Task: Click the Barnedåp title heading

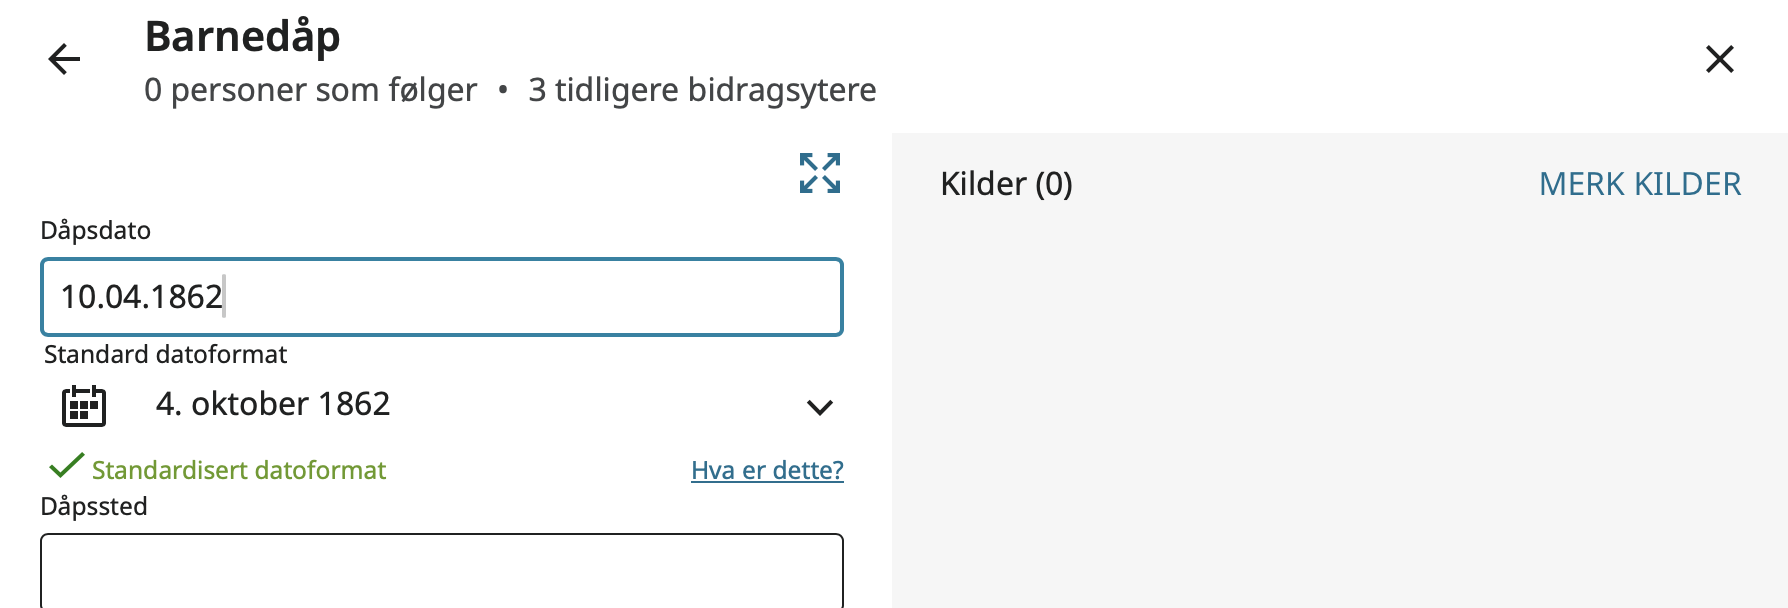Action: tap(242, 37)
